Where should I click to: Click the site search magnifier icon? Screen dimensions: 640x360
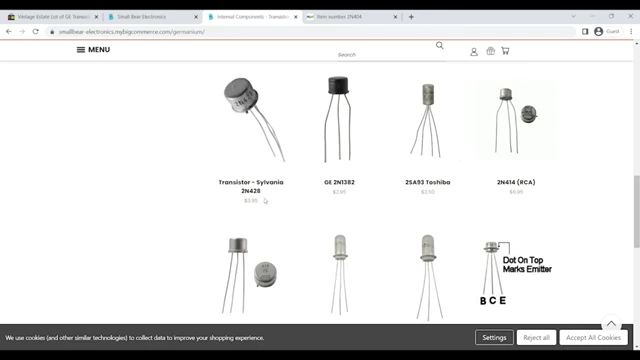click(440, 45)
